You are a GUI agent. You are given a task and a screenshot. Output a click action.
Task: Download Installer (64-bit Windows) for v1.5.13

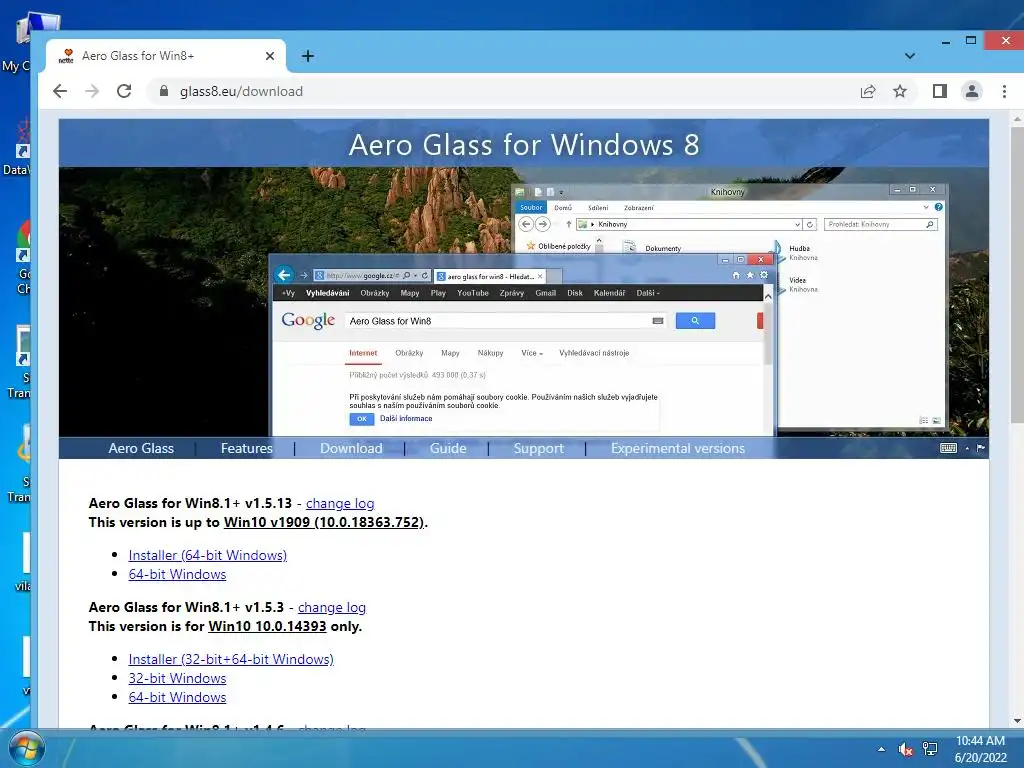coord(208,555)
